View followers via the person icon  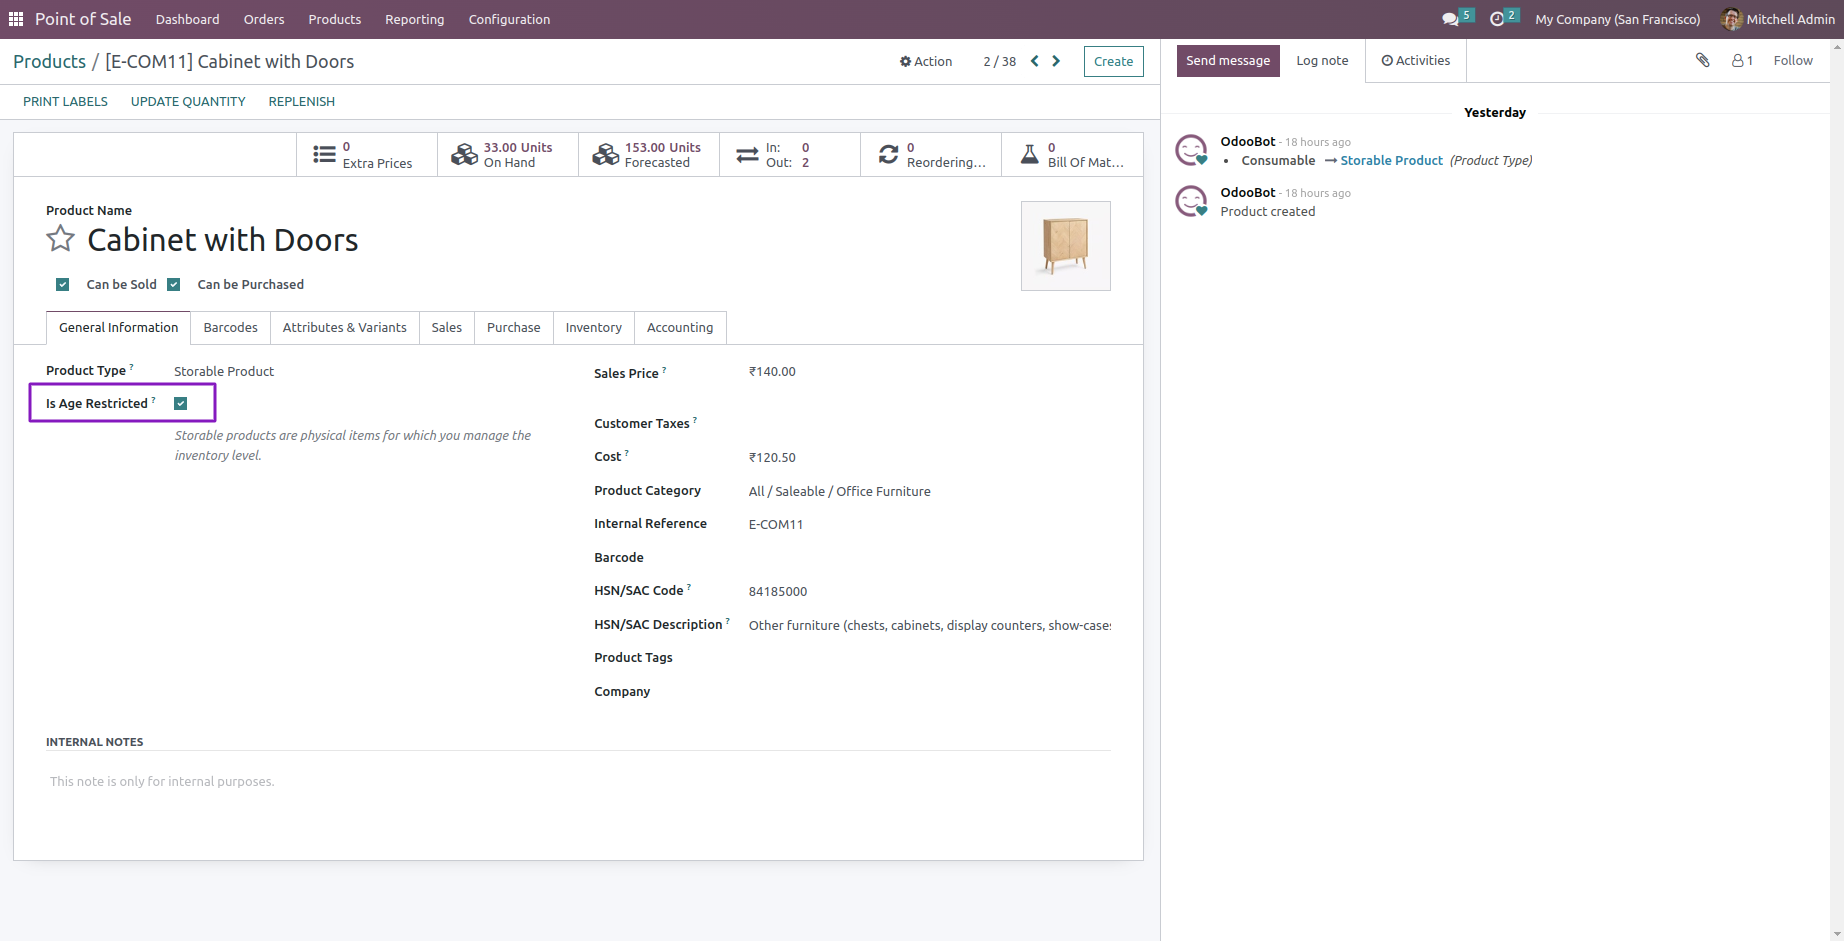coord(1741,60)
